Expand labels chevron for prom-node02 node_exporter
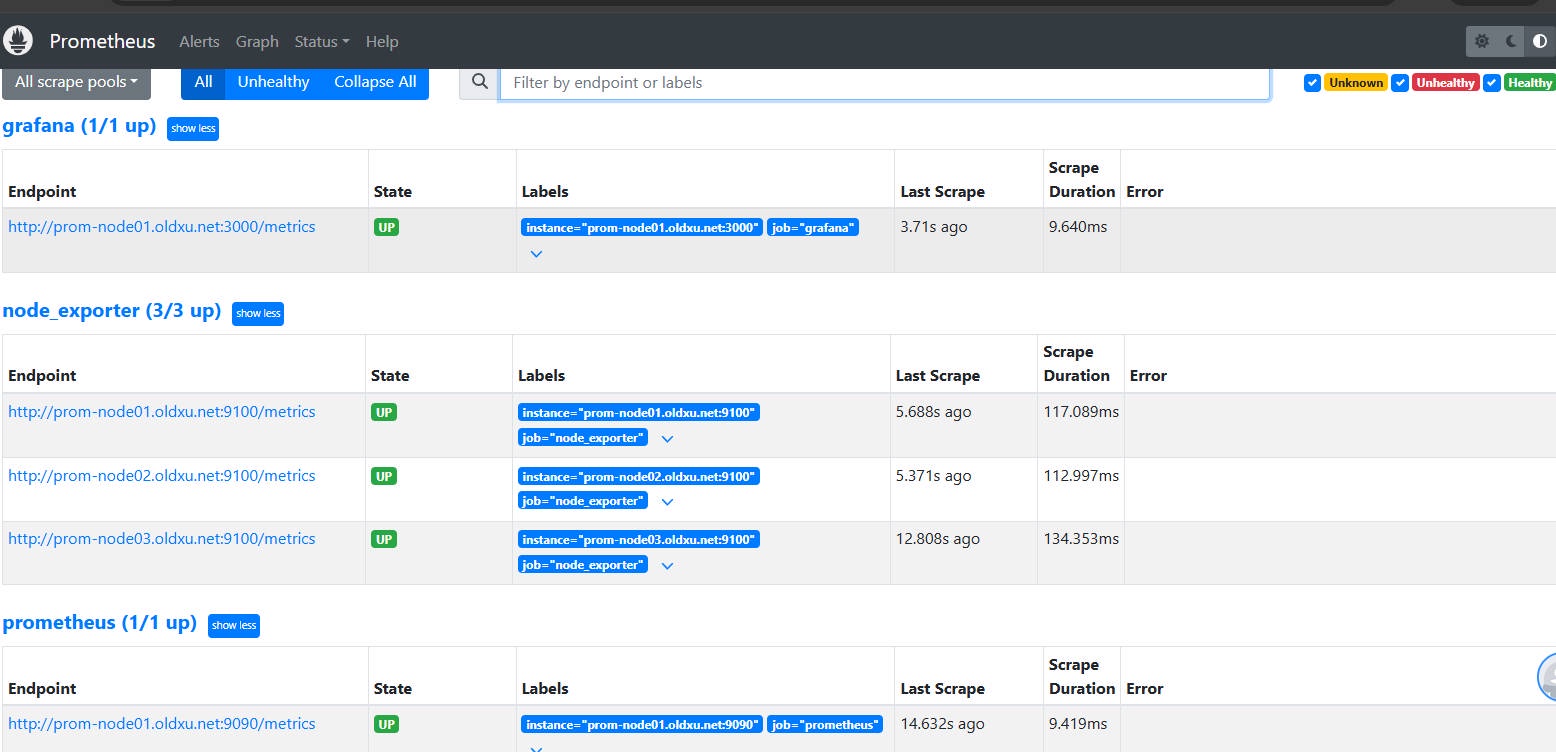Screen dimensions: 1556x752 668,502
